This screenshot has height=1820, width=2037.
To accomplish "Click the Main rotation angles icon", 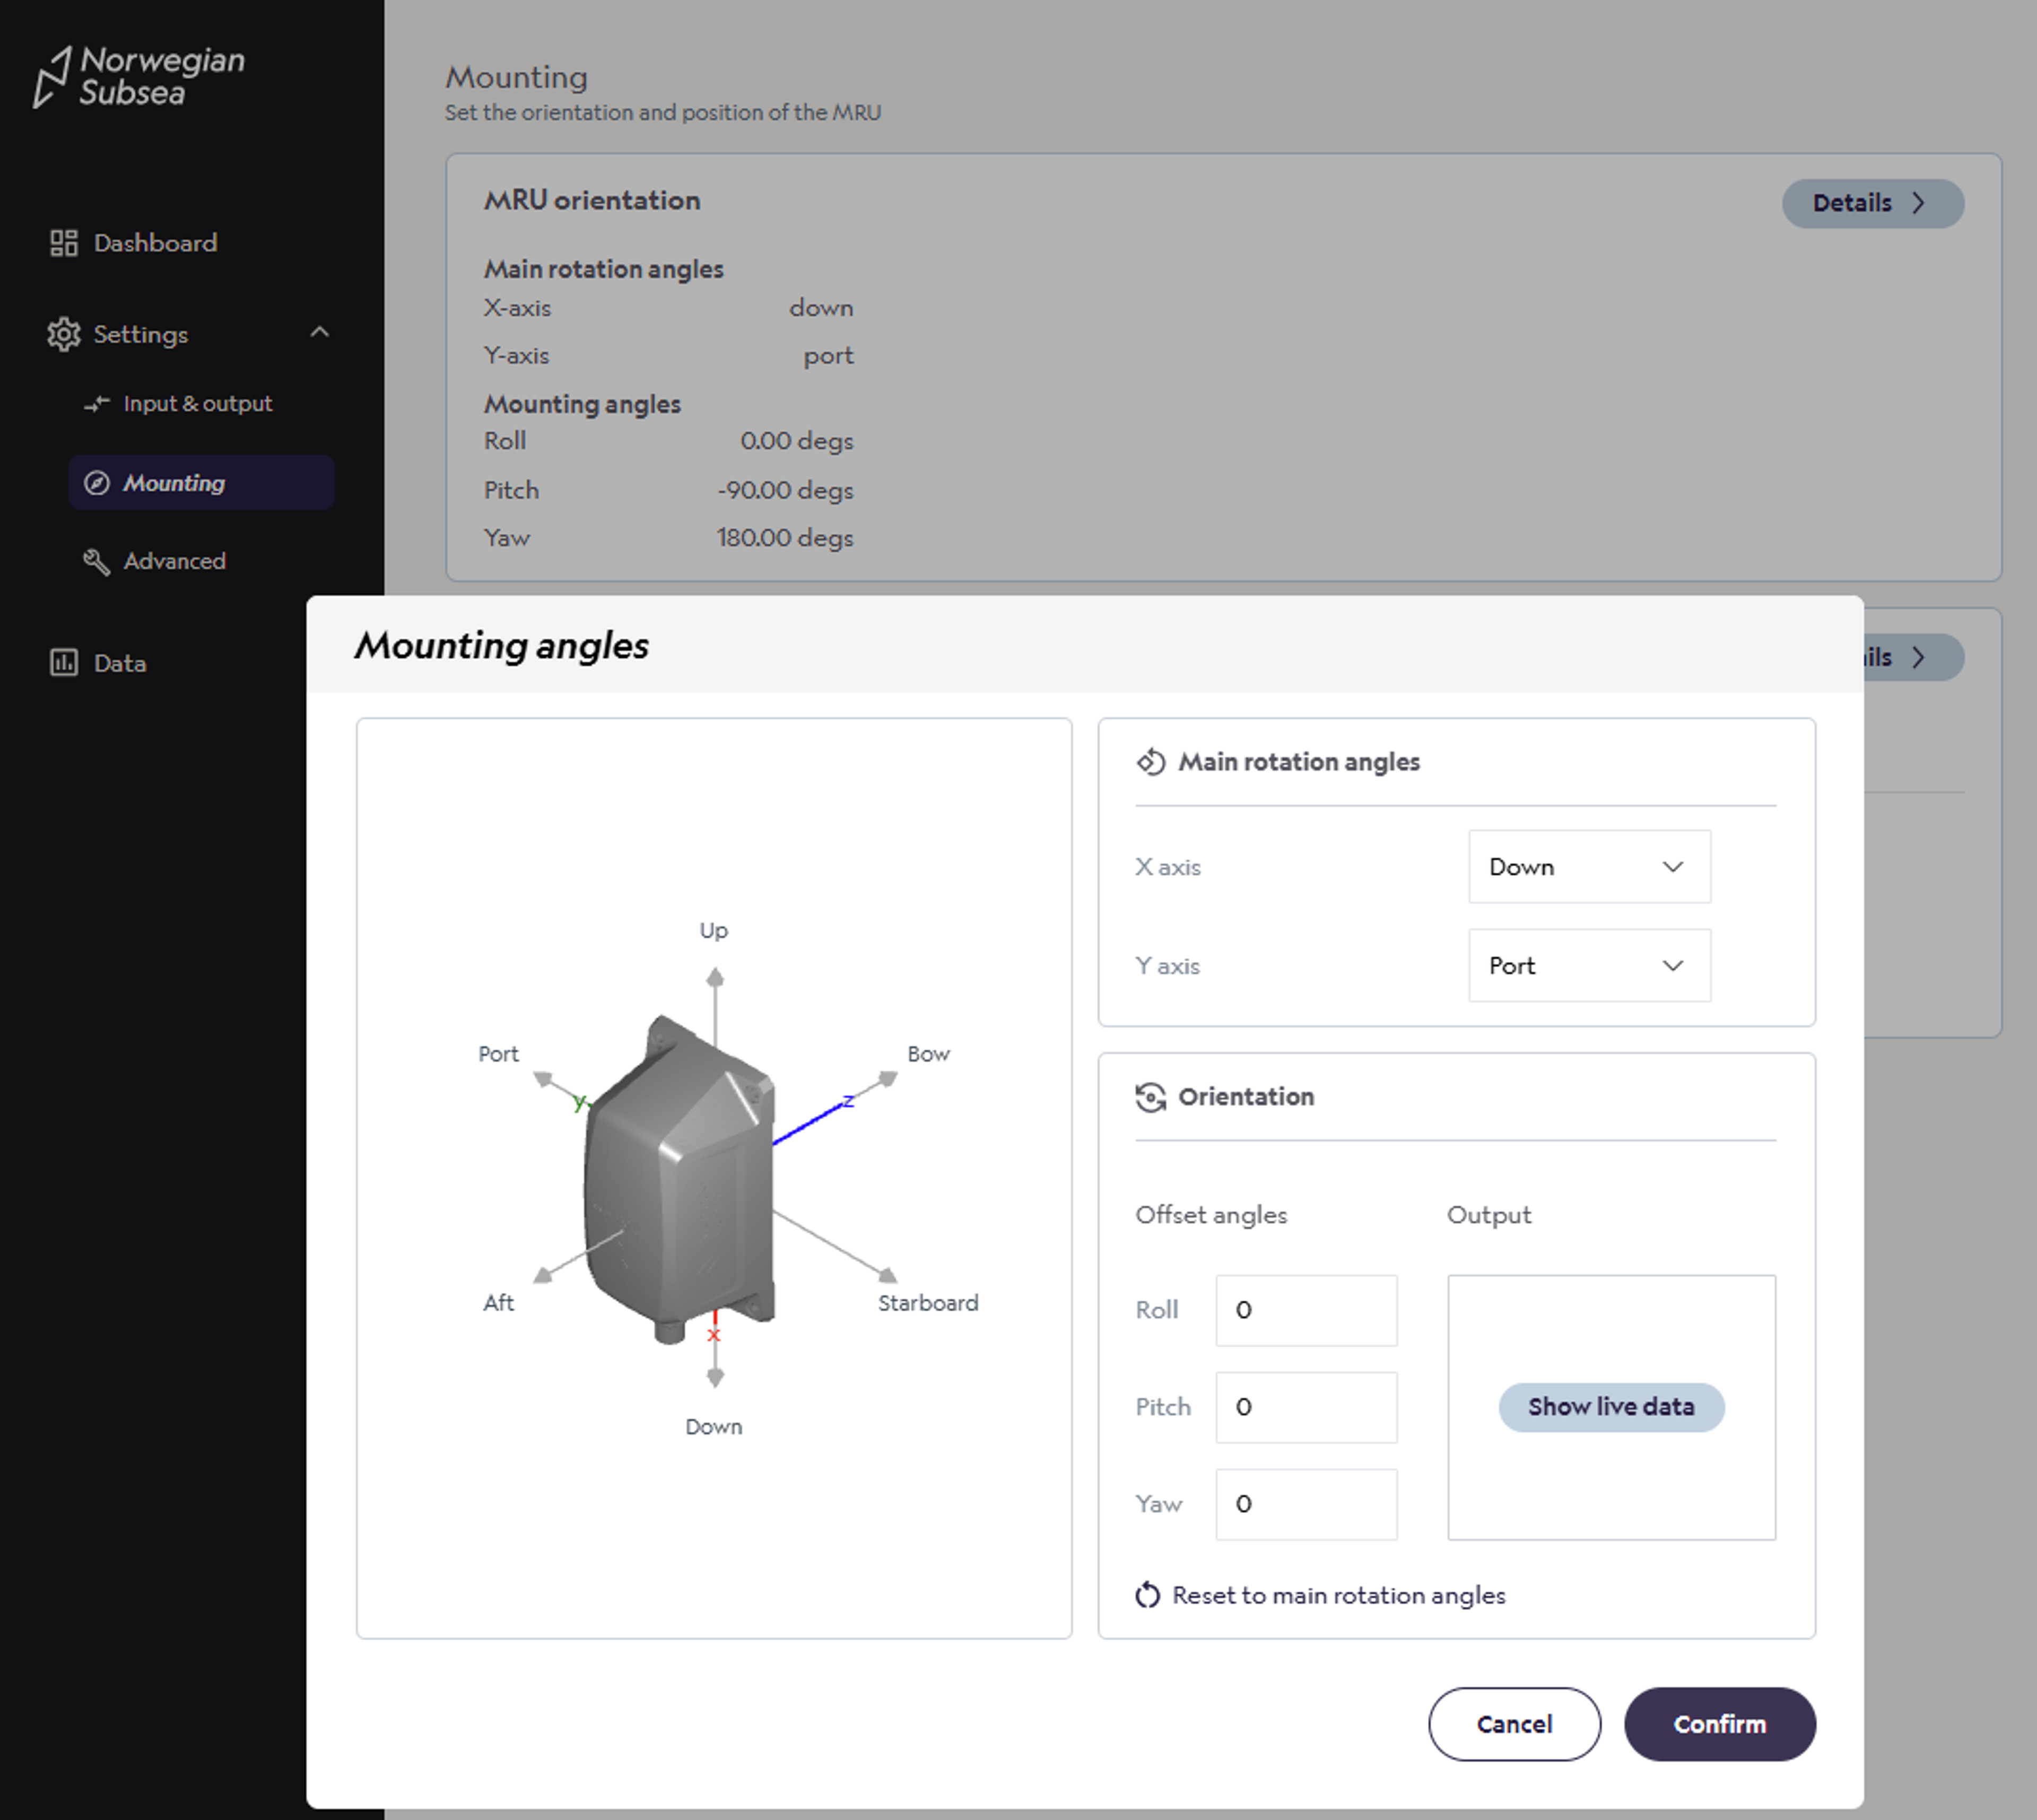I will 1151,762.
